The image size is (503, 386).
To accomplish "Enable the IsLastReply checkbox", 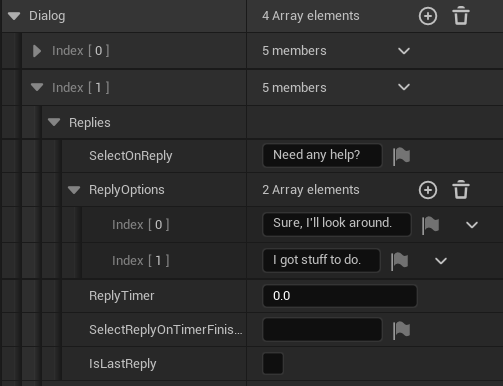I will 273,363.
